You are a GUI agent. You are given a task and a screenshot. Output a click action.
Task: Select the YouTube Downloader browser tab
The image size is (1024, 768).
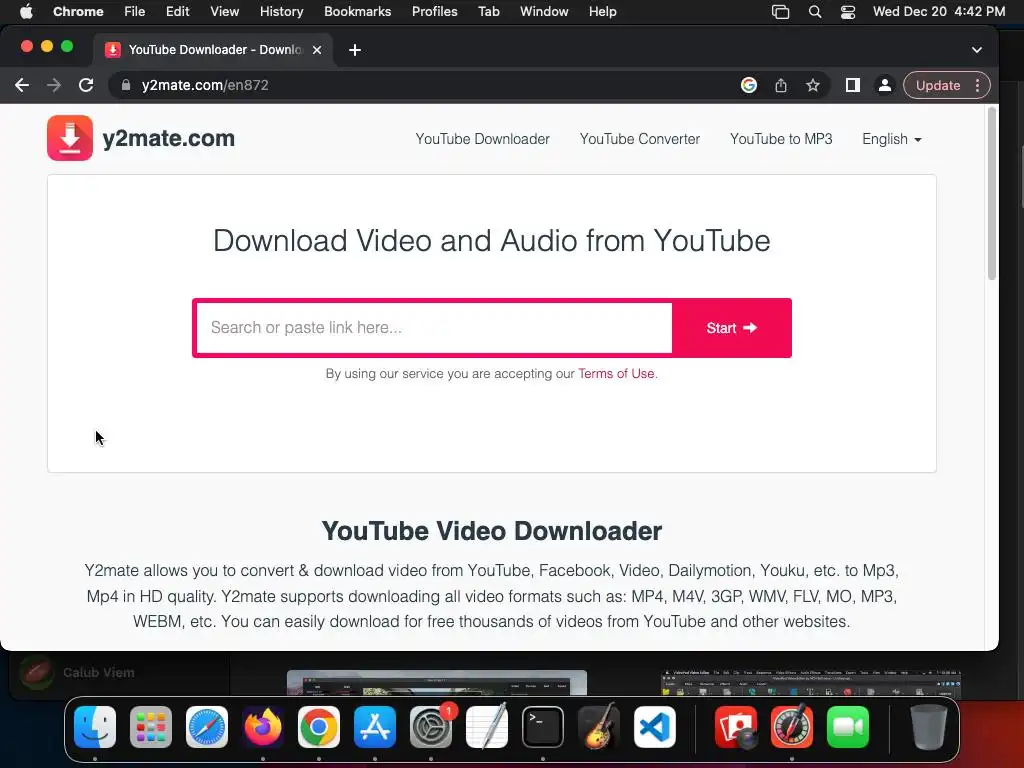(x=213, y=50)
